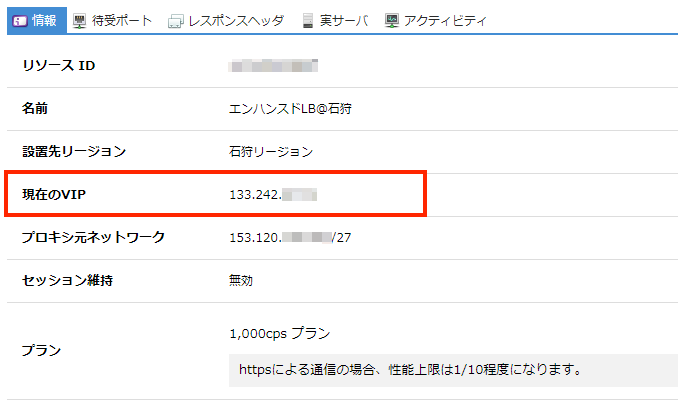The image size is (678, 403).
Task: Open the 実サーバ tab
Action: point(335,20)
